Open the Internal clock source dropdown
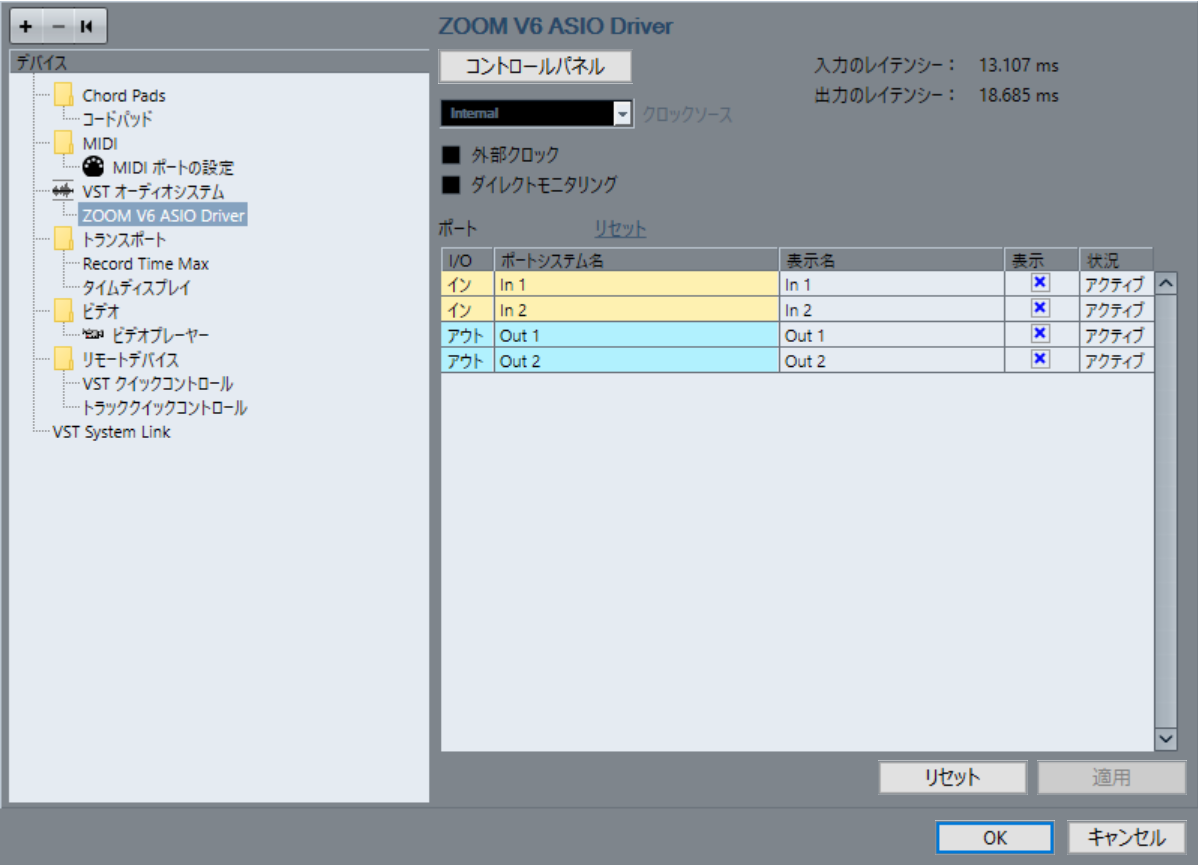 tap(536, 114)
